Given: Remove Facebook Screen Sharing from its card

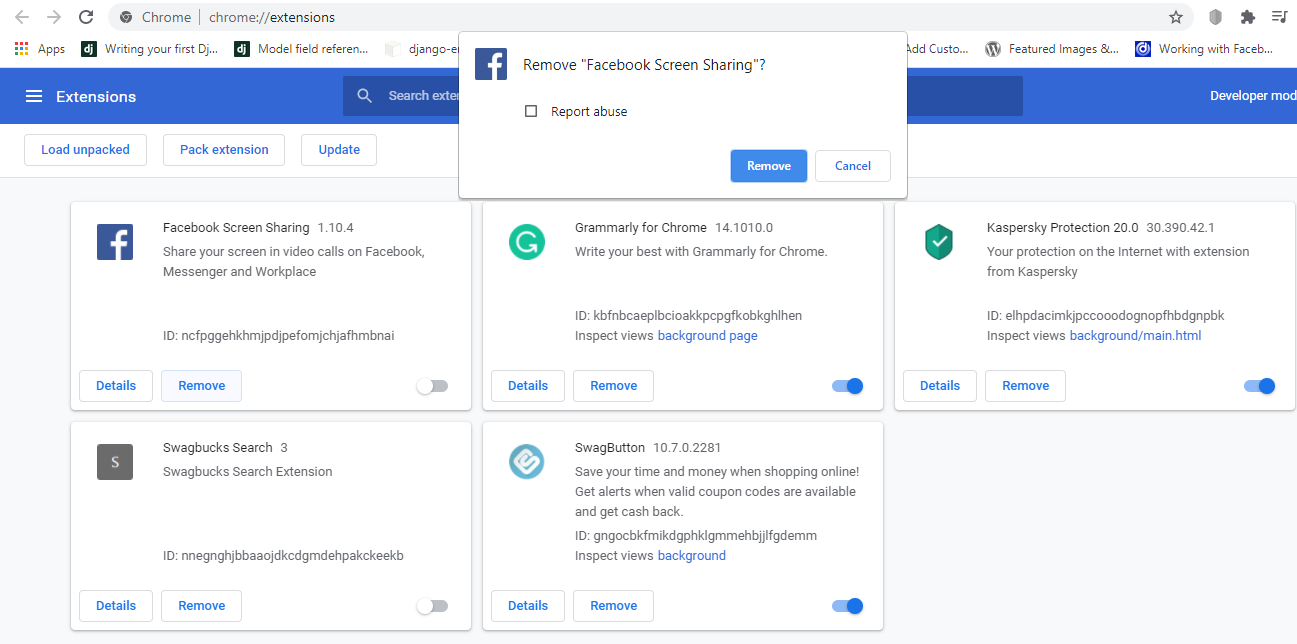Looking at the screenshot, I should 202,386.
